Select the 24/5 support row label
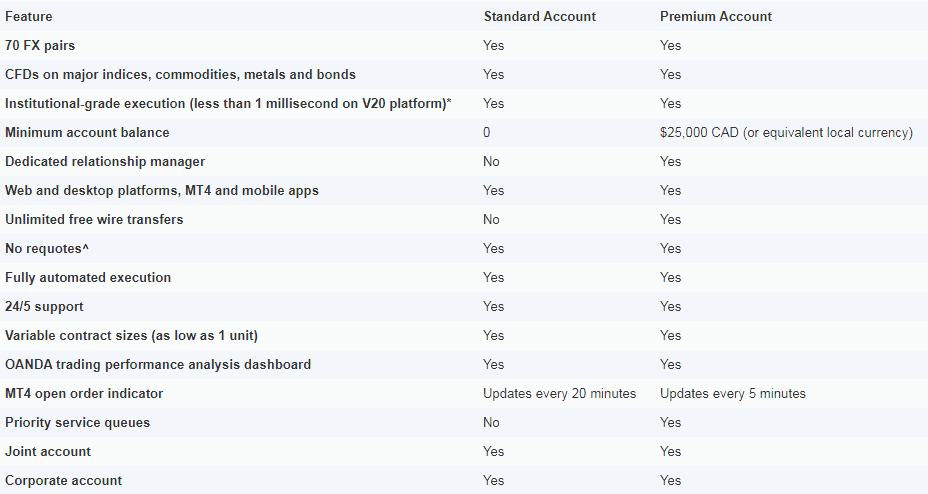 [x=44, y=306]
